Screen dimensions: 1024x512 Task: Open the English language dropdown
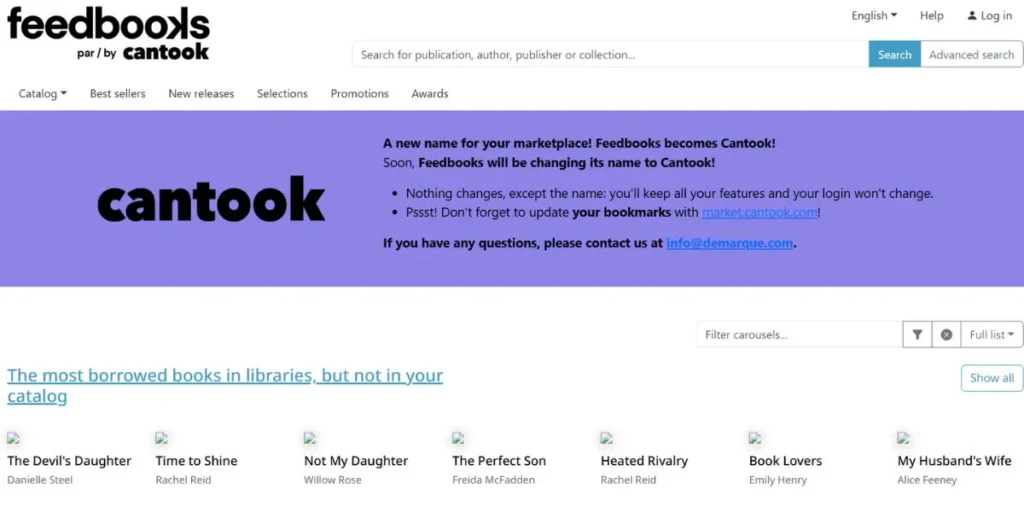point(874,16)
